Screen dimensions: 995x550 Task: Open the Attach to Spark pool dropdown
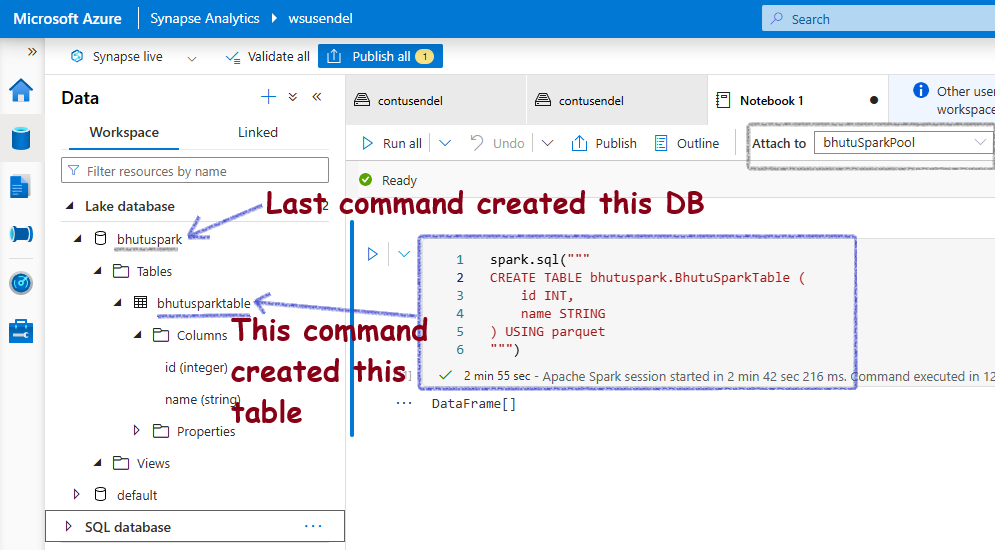click(904, 143)
